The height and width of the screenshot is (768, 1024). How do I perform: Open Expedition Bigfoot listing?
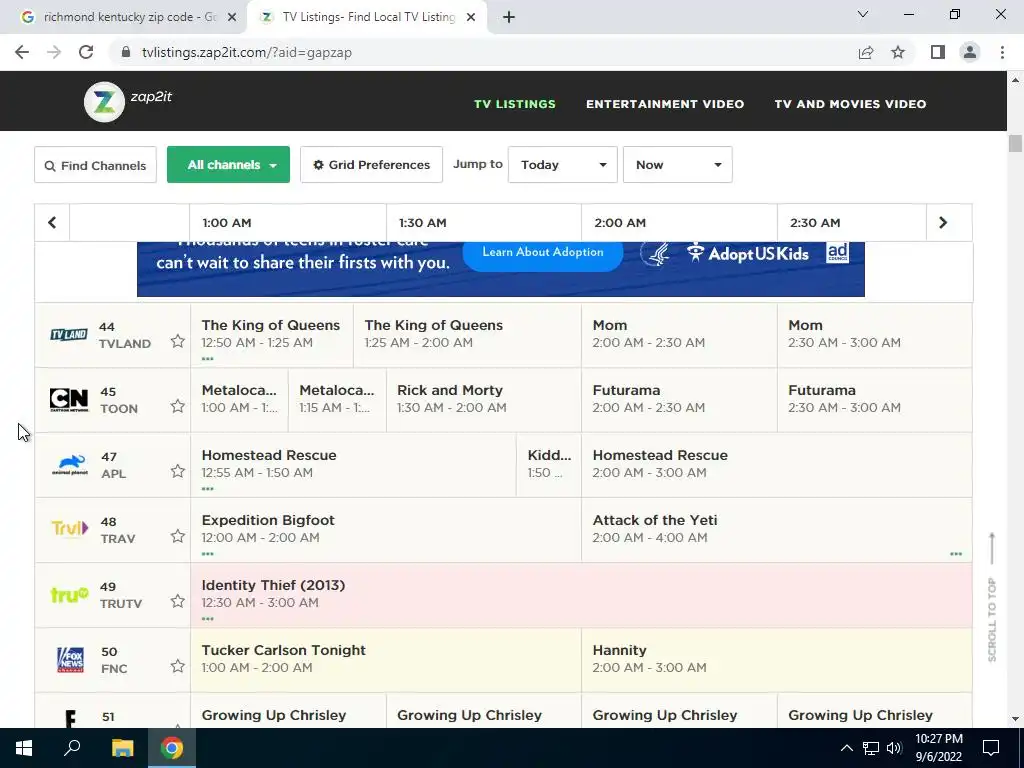[x=385, y=530]
